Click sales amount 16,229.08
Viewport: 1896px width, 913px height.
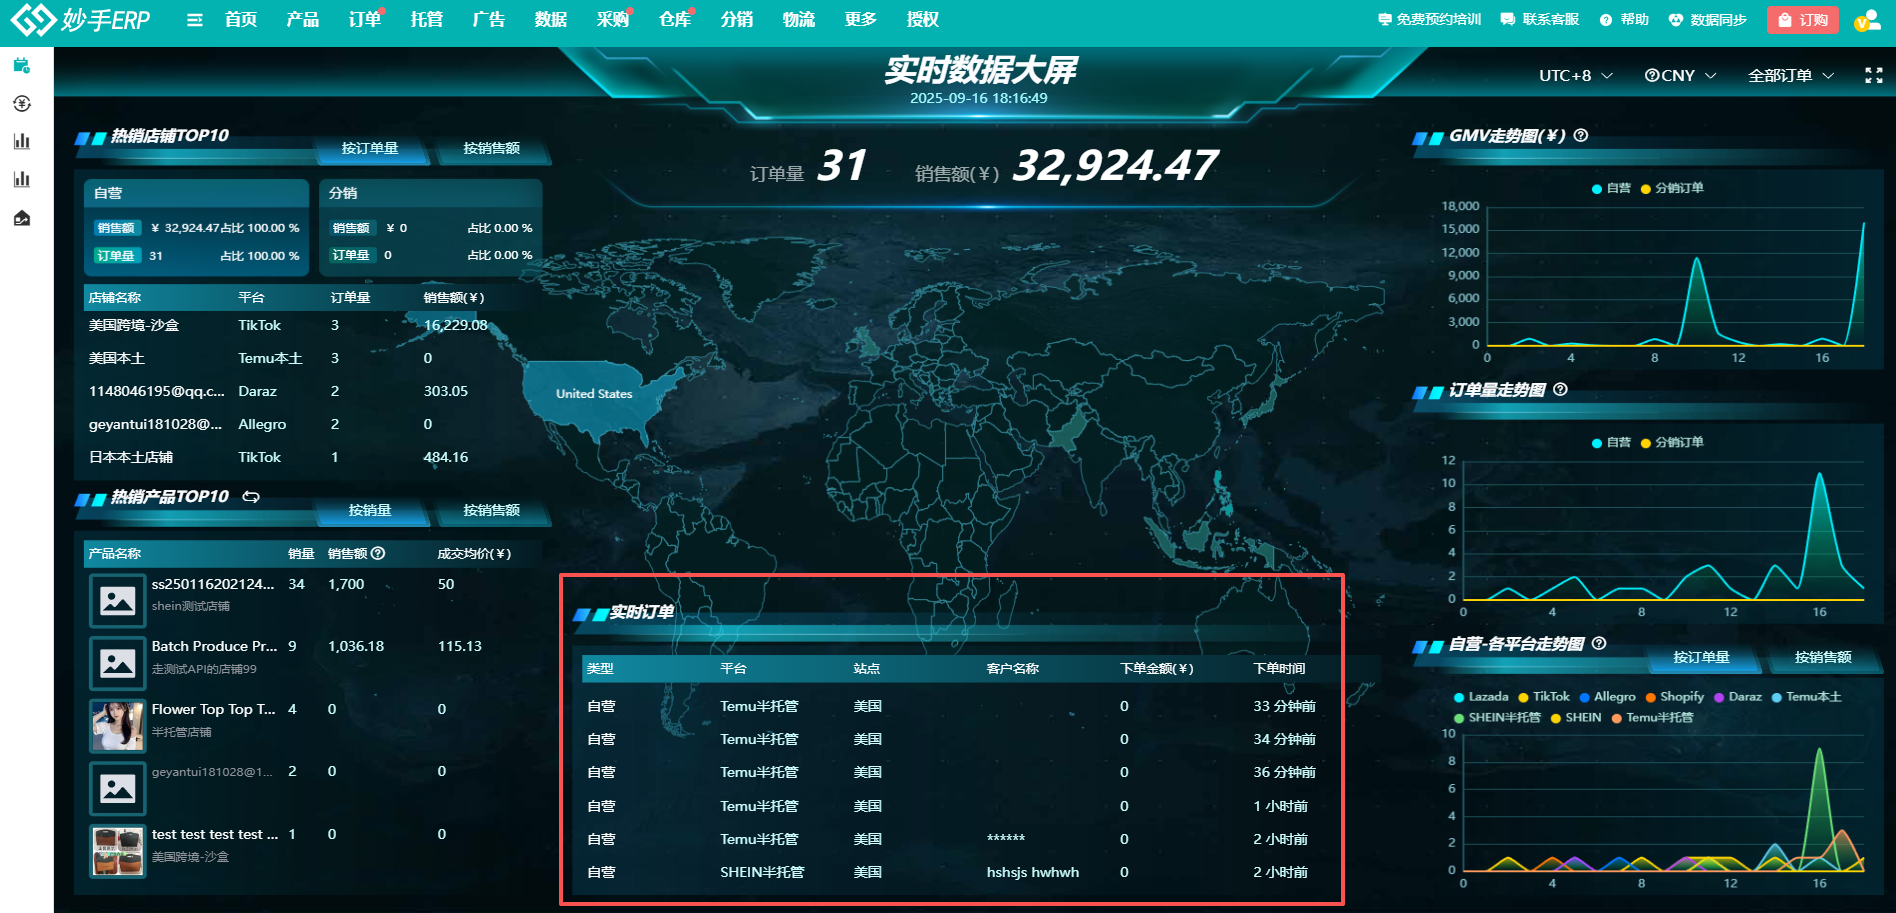click(x=456, y=325)
